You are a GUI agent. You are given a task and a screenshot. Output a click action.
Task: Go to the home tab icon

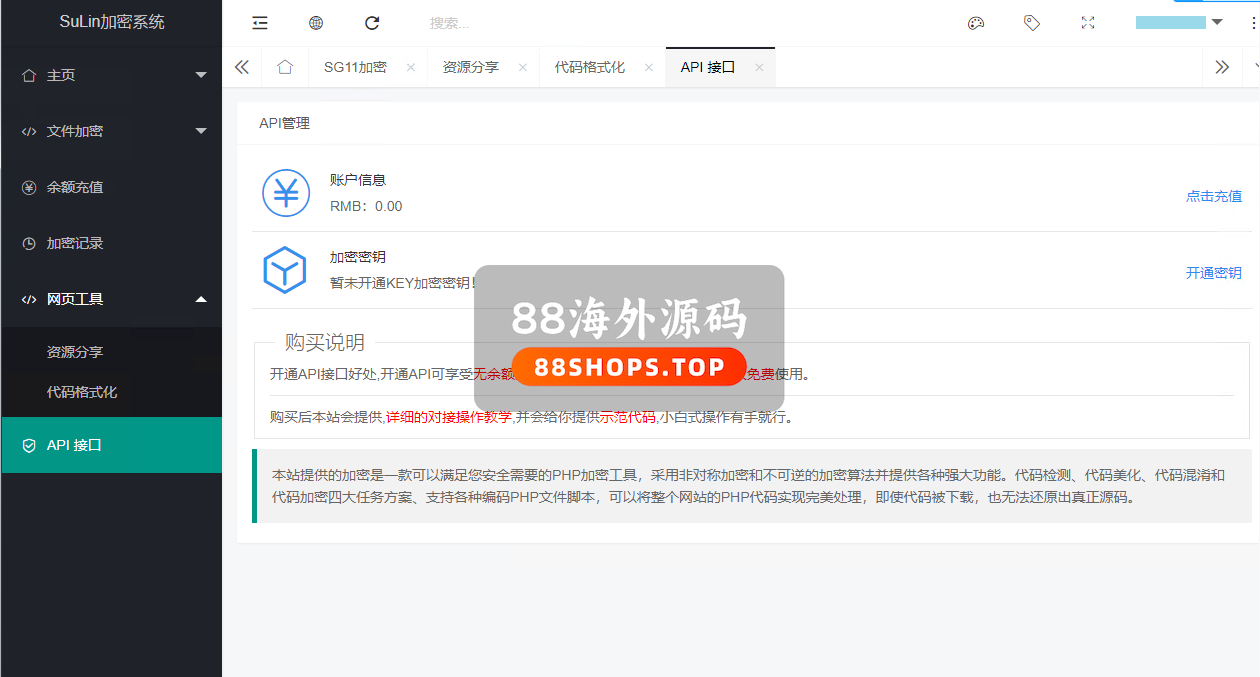285,67
